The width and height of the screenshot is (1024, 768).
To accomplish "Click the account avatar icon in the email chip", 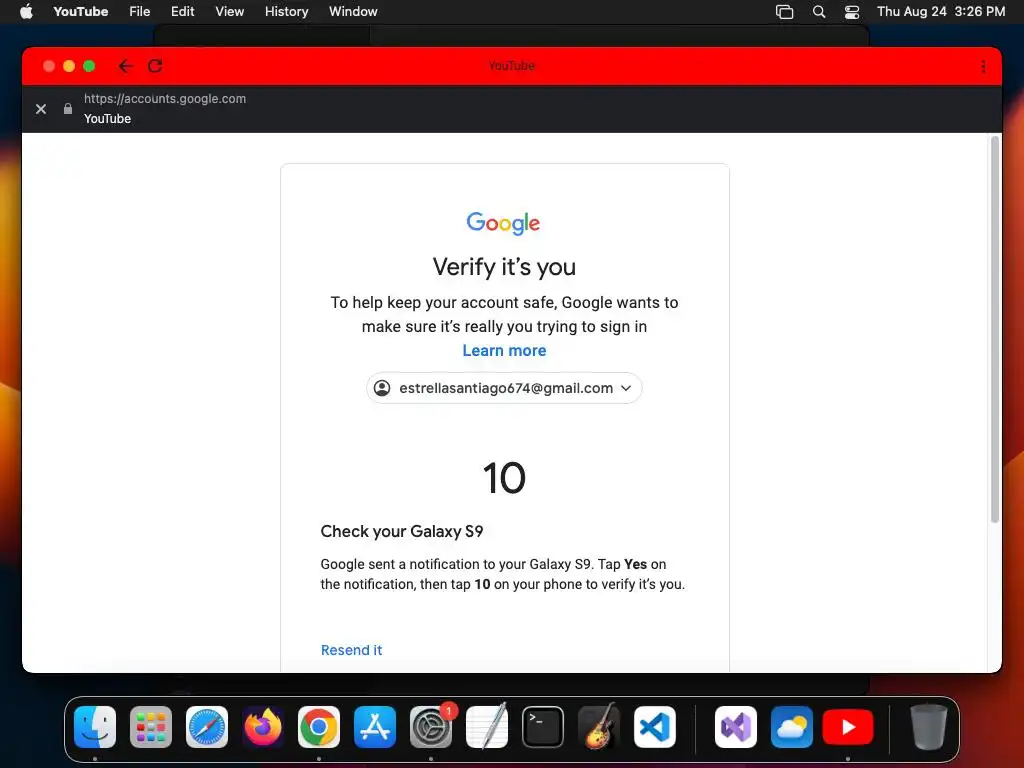I will coord(382,388).
